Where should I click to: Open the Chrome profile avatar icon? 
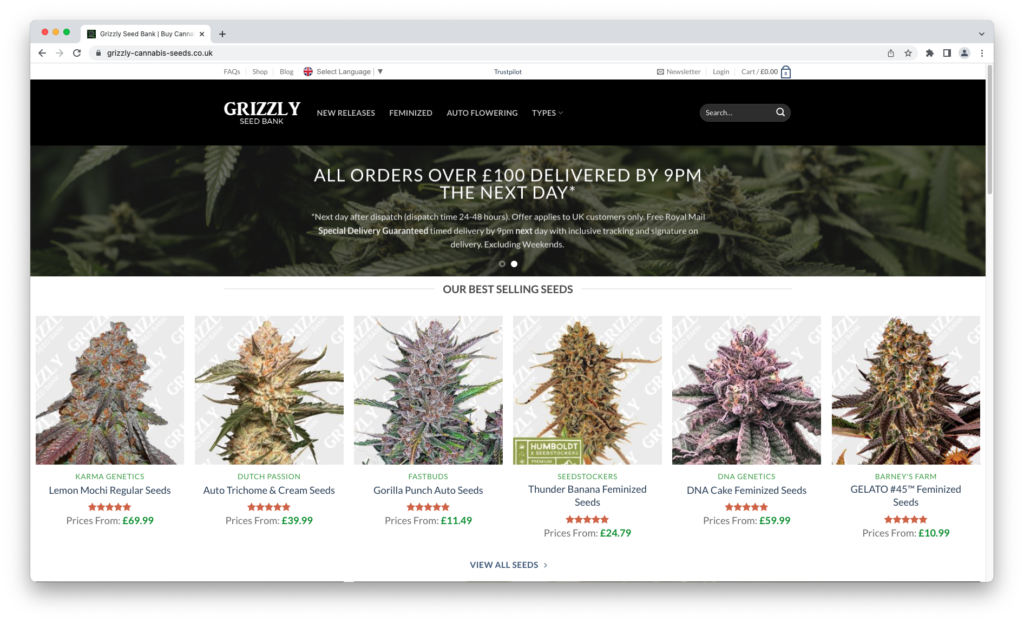point(964,53)
